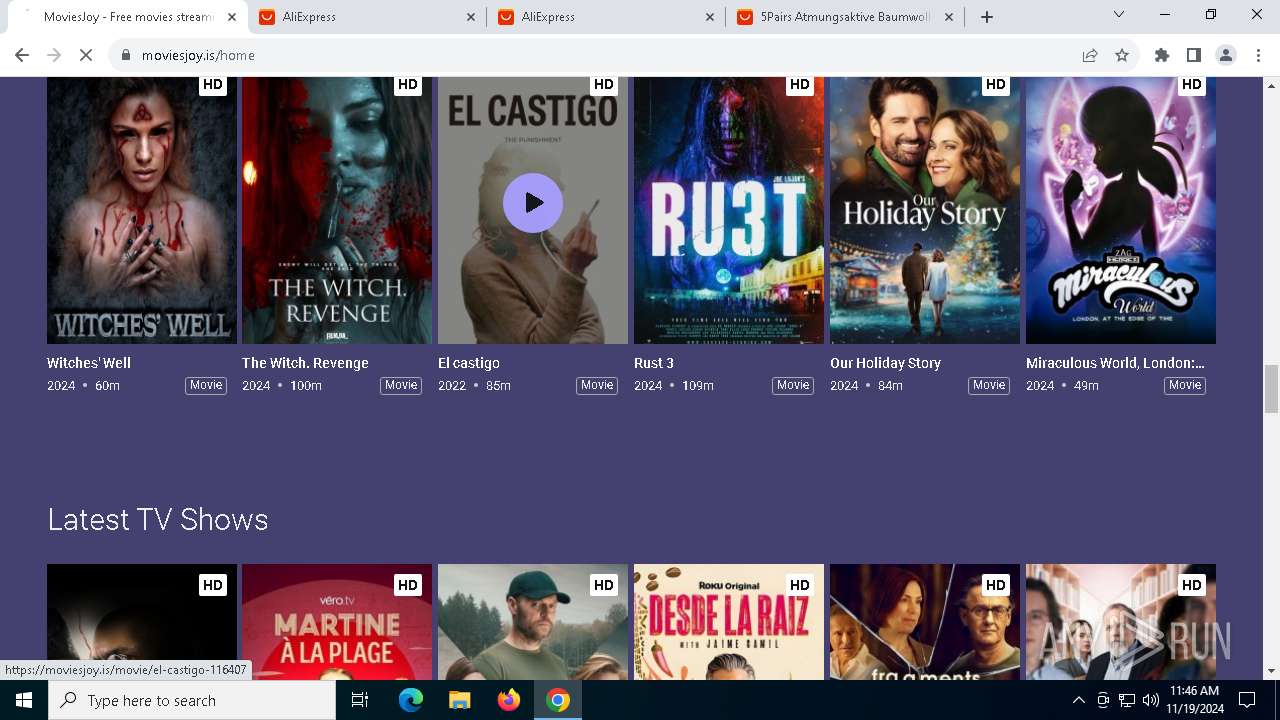This screenshot has width=1280, height=720.
Task: Stop loading the page
Action: click(86, 55)
